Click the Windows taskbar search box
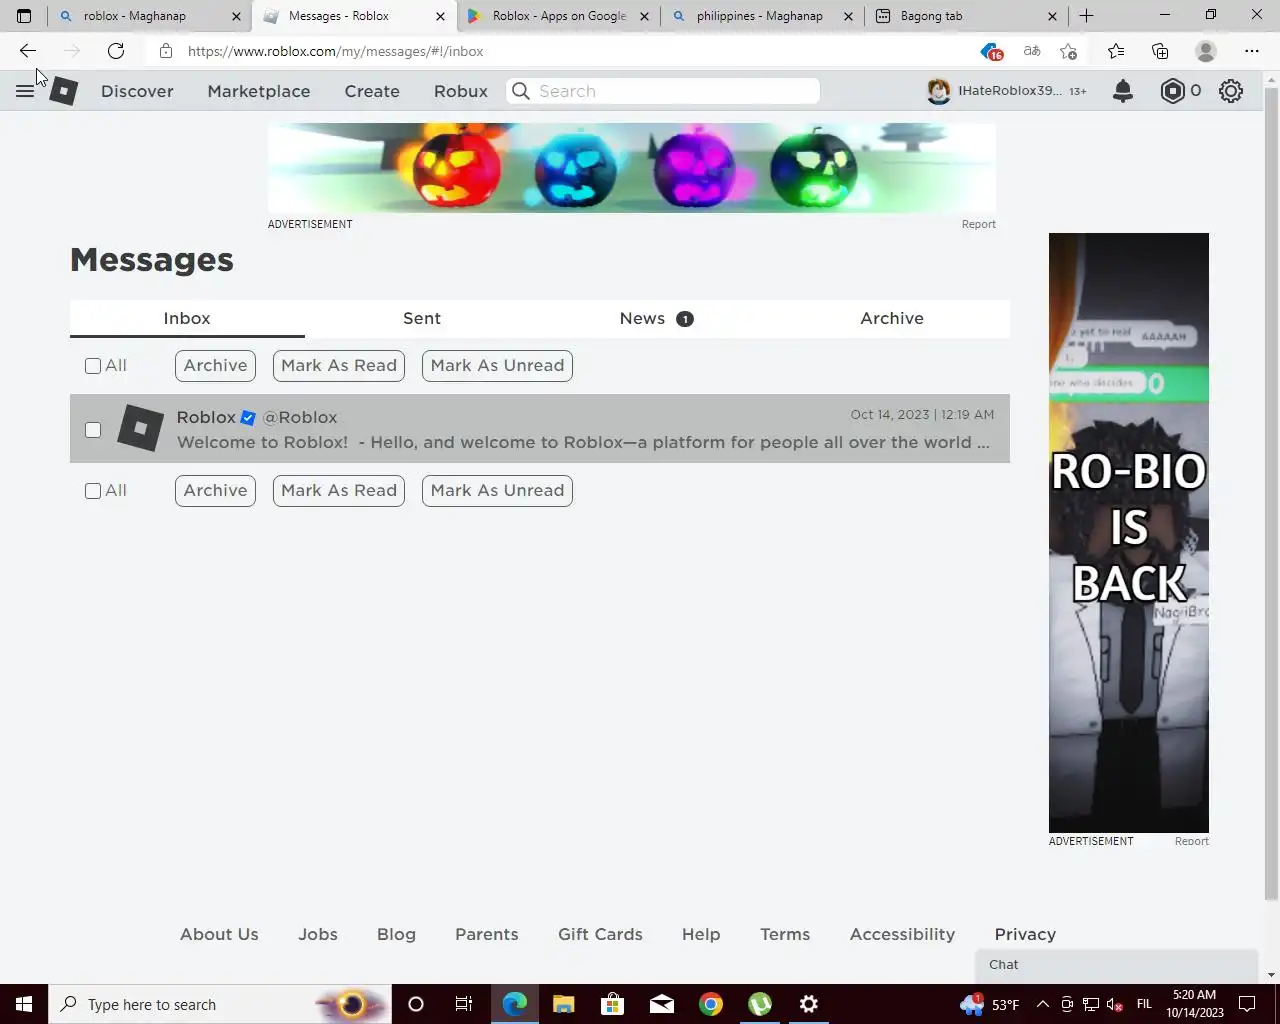 (x=218, y=1004)
